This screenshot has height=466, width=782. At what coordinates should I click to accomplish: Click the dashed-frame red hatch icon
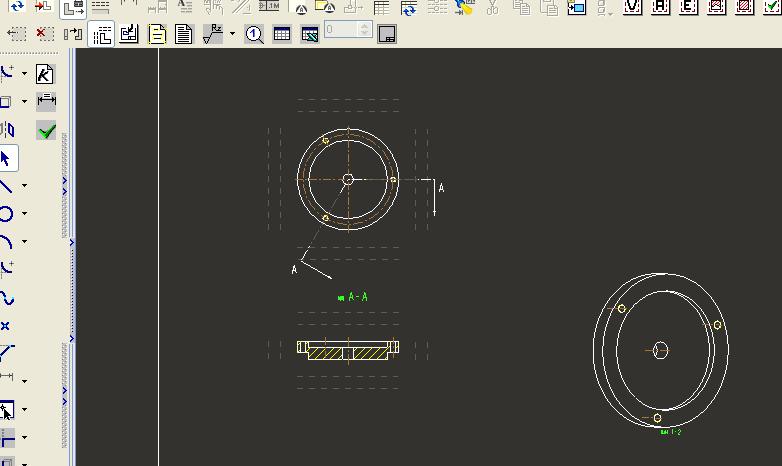click(745, 6)
